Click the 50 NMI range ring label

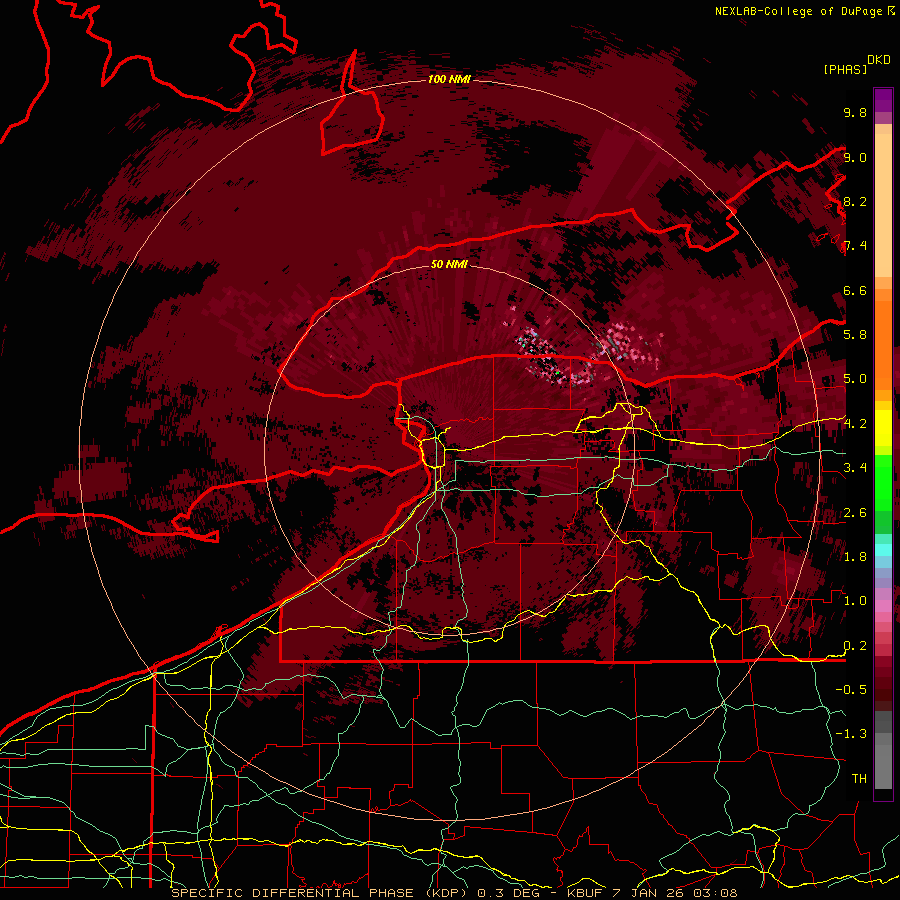449,264
